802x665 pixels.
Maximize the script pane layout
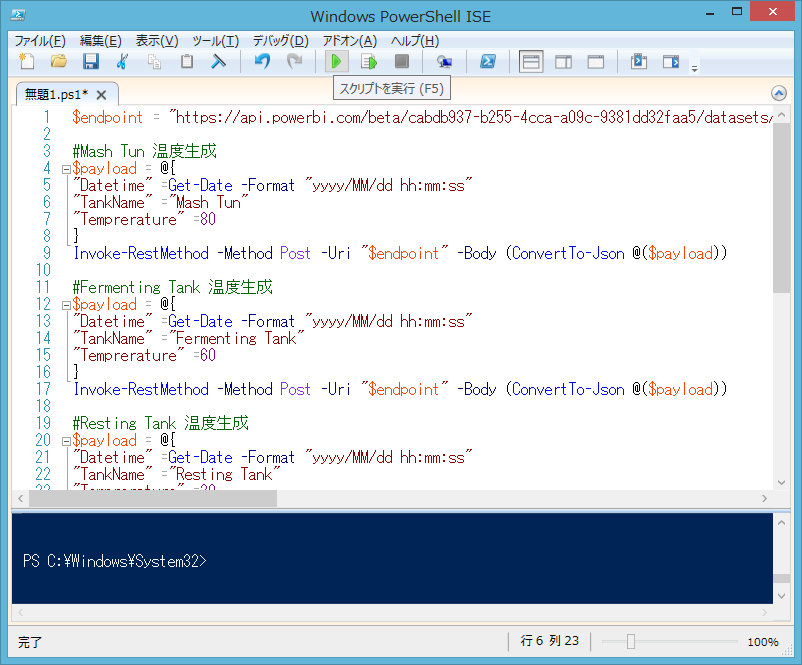coord(596,62)
